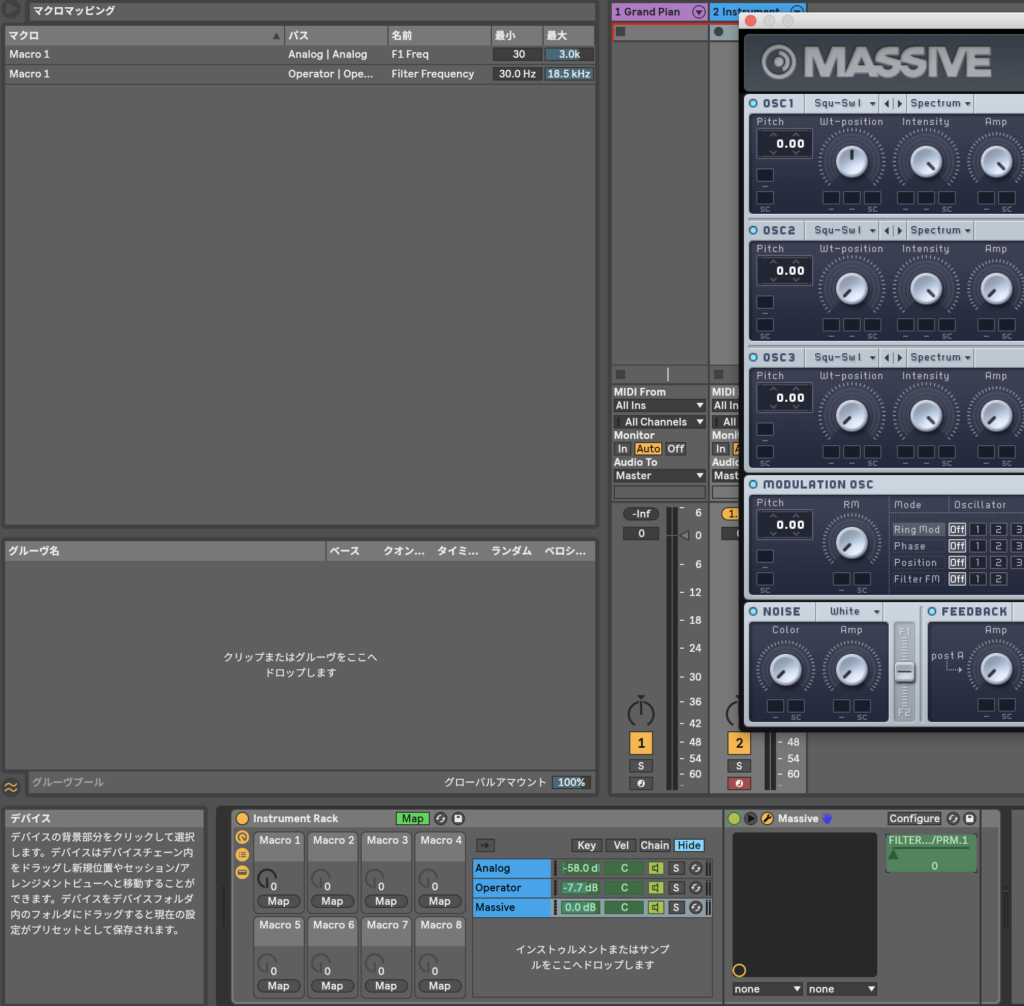This screenshot has width=1024, height=1006.
Task: Set track 1 Monitor to Off
Action: pyautogui.click(x=676, y=449)
